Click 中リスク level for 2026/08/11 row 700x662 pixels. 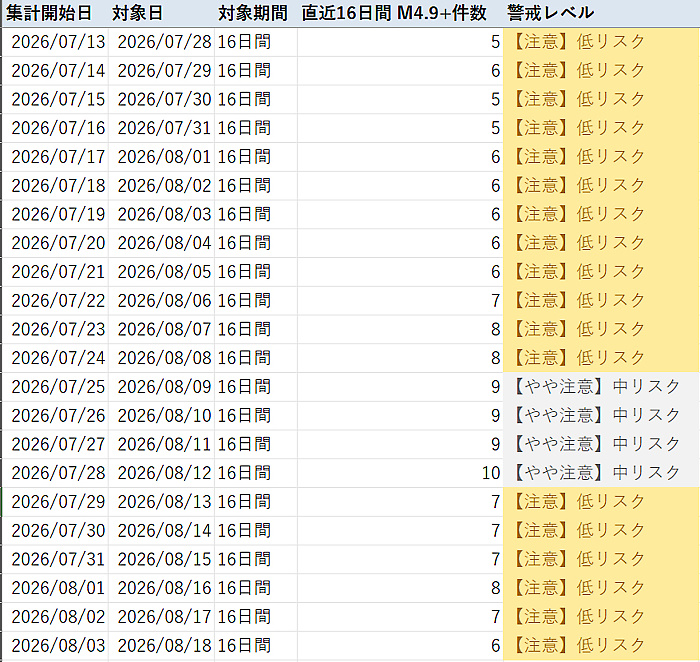pos(601,444)
